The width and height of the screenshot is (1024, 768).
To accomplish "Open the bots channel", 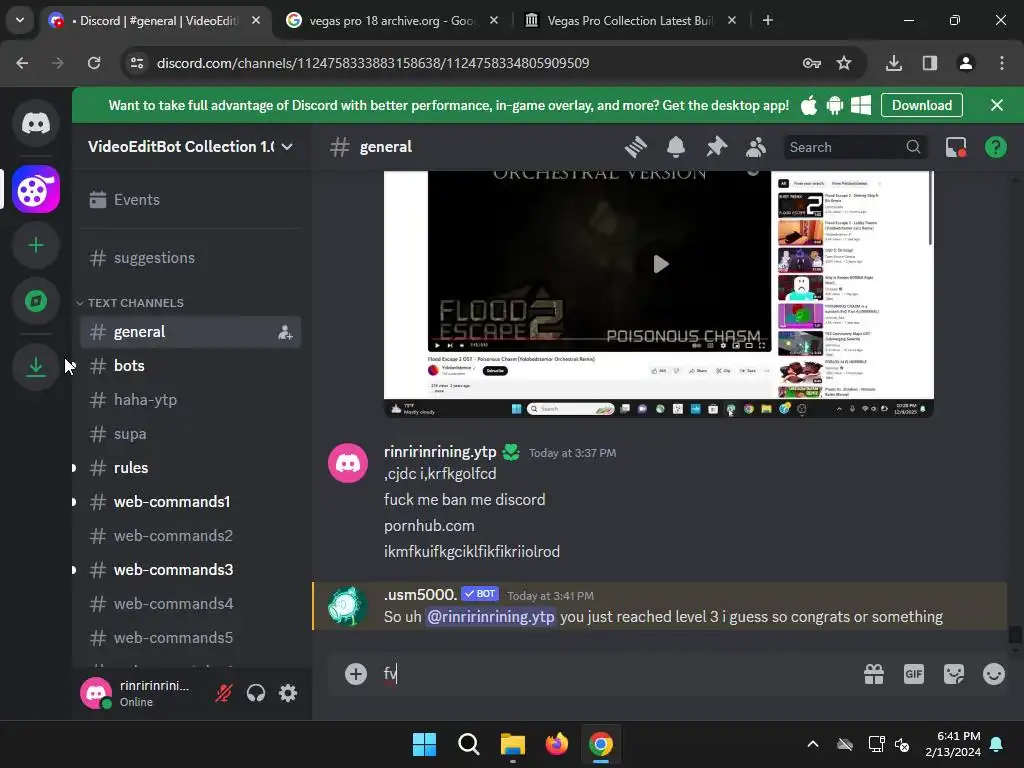I will pos(190,366).
